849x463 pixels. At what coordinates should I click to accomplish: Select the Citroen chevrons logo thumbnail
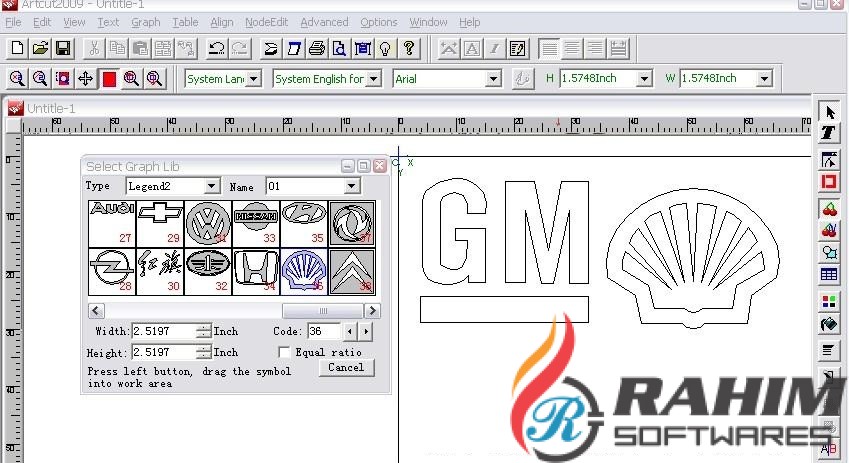pos(352,272)
